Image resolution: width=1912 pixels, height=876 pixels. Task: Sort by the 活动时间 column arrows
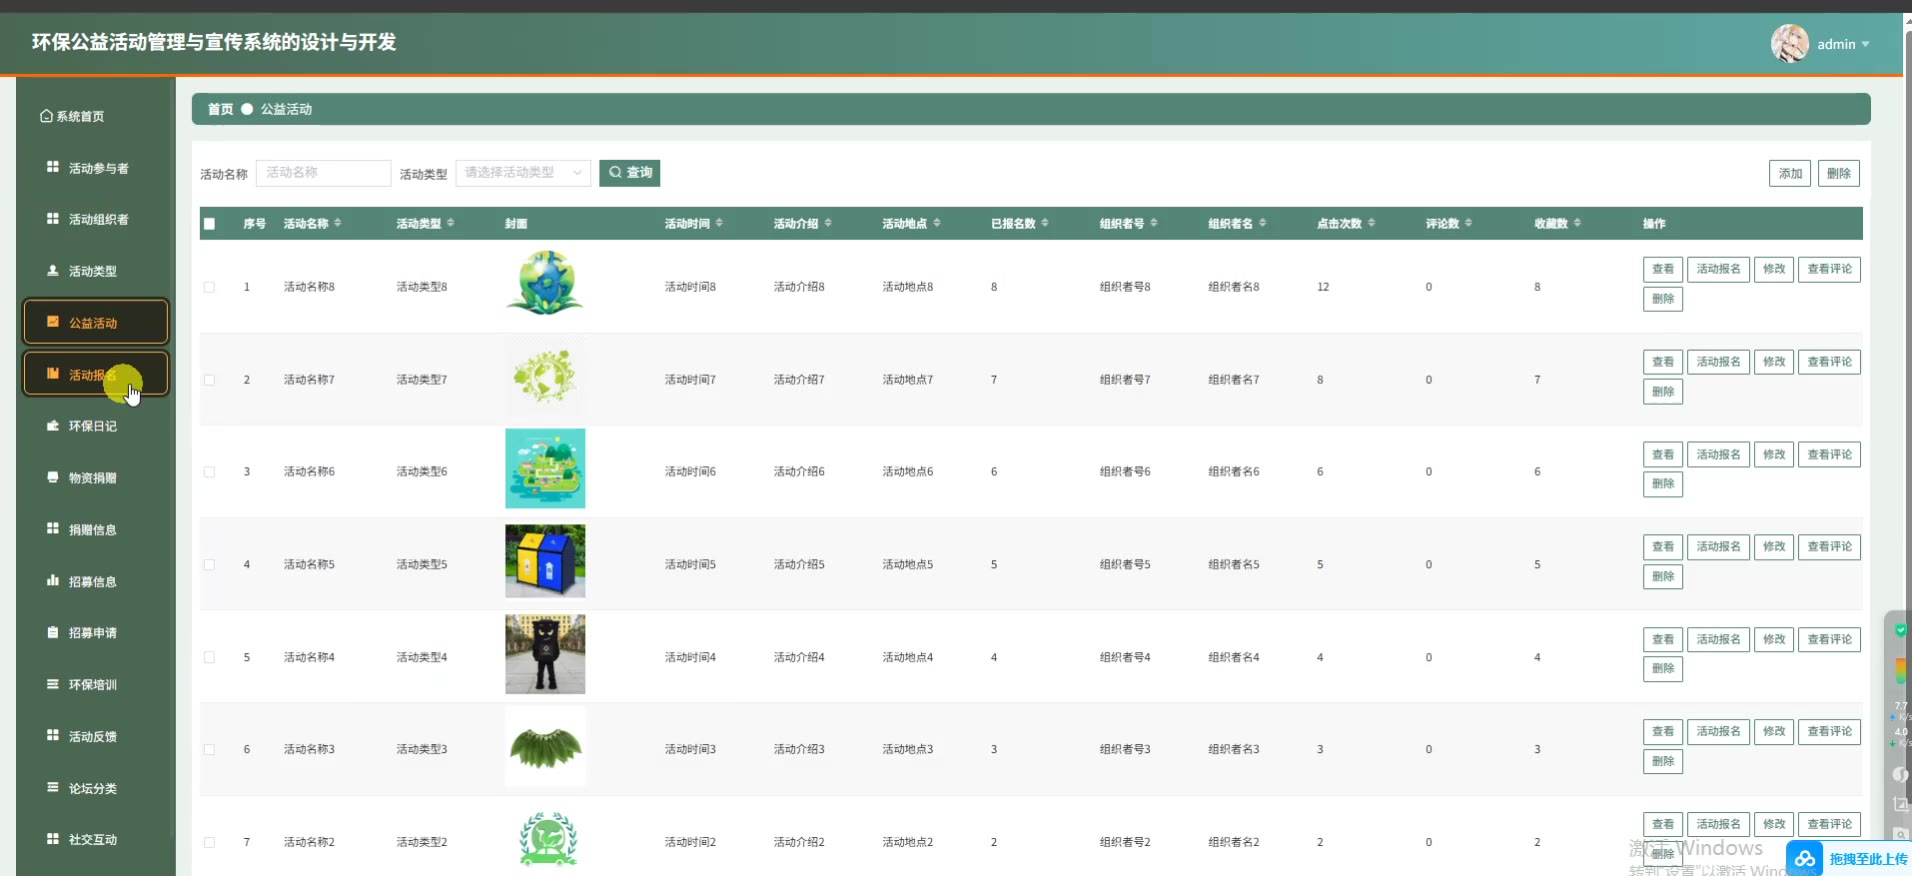(x=720, y=223)
